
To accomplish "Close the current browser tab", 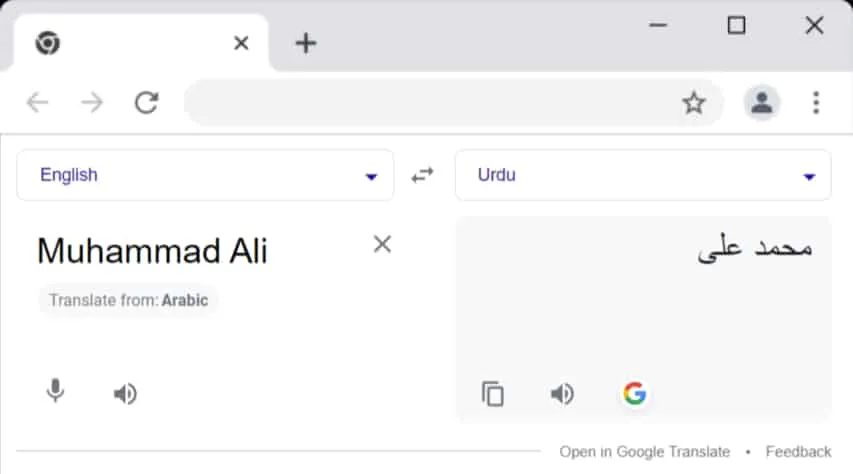I will point(241,43).
